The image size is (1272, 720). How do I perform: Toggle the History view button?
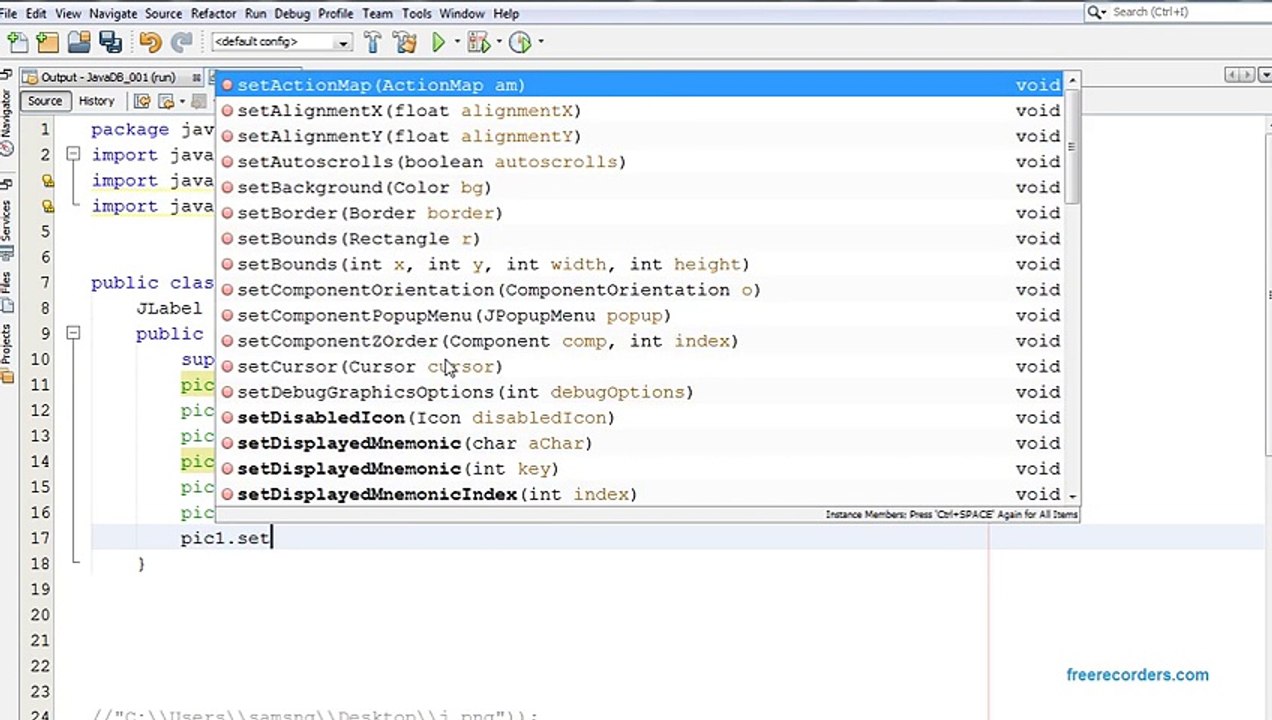pos(96,101)
